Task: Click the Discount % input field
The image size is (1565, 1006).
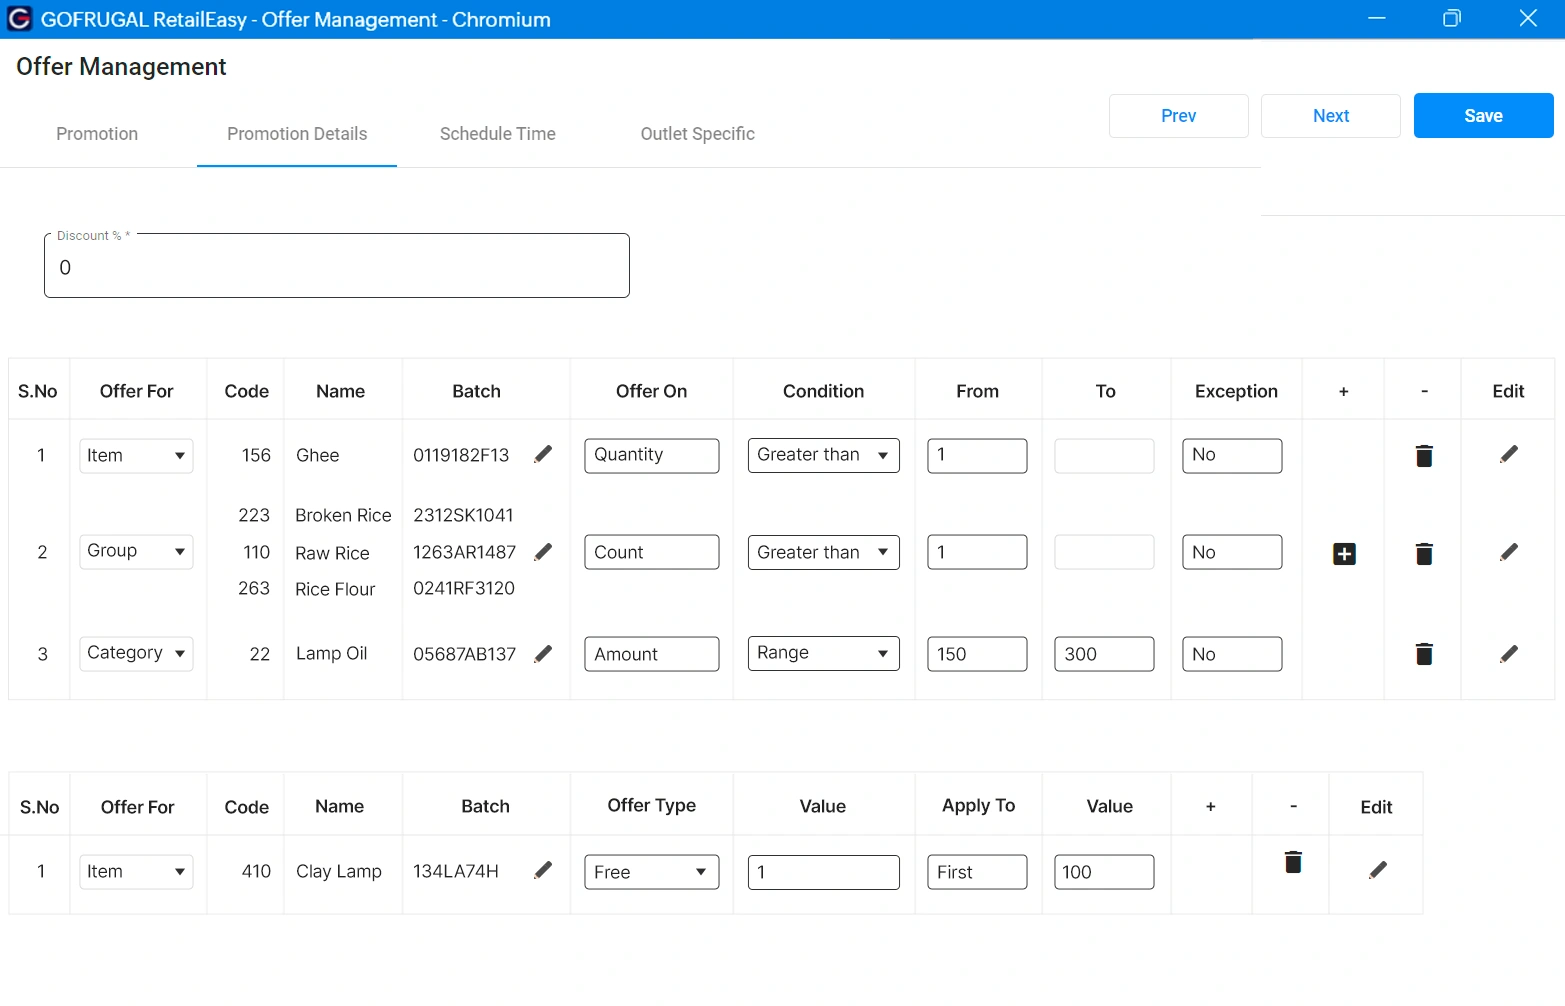Action: coord(337,266)
